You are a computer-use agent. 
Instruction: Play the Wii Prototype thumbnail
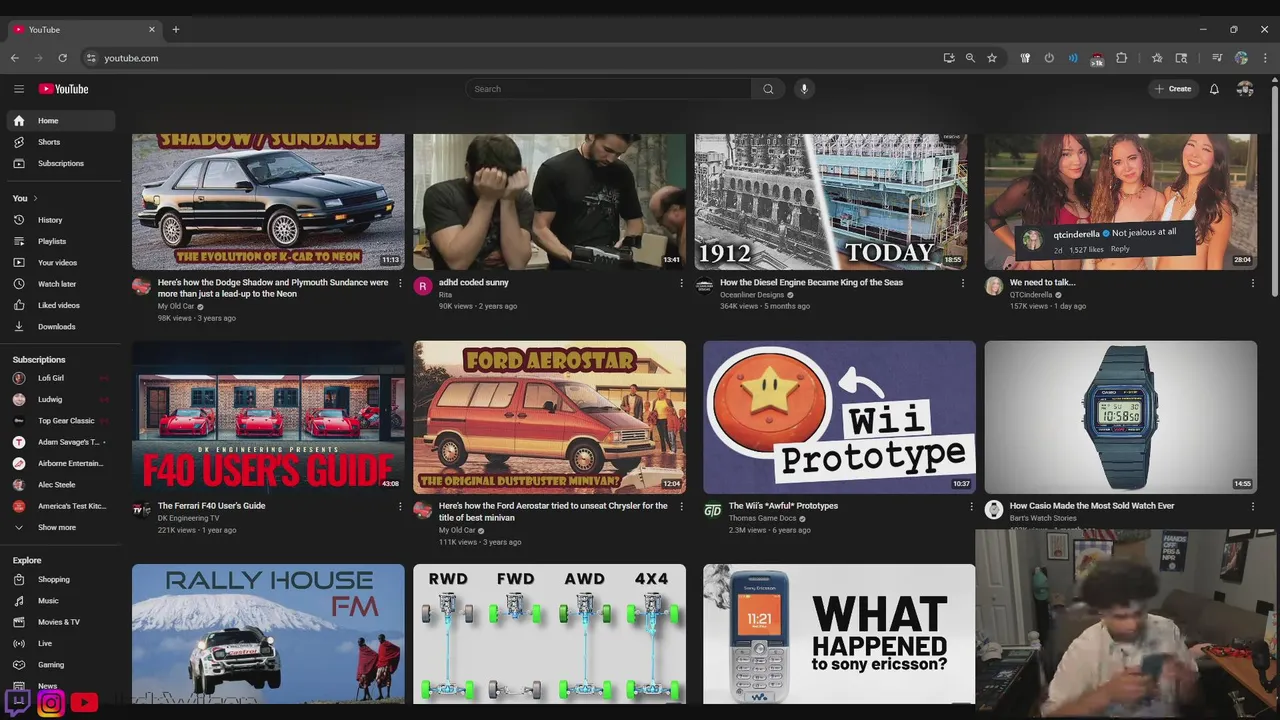click(x=839, y=417)
